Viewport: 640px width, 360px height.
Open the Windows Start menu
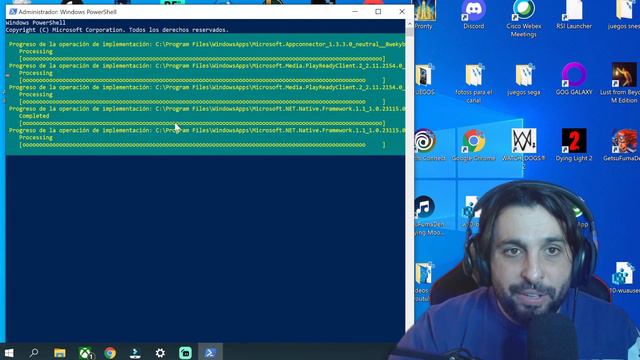(9, 353)
